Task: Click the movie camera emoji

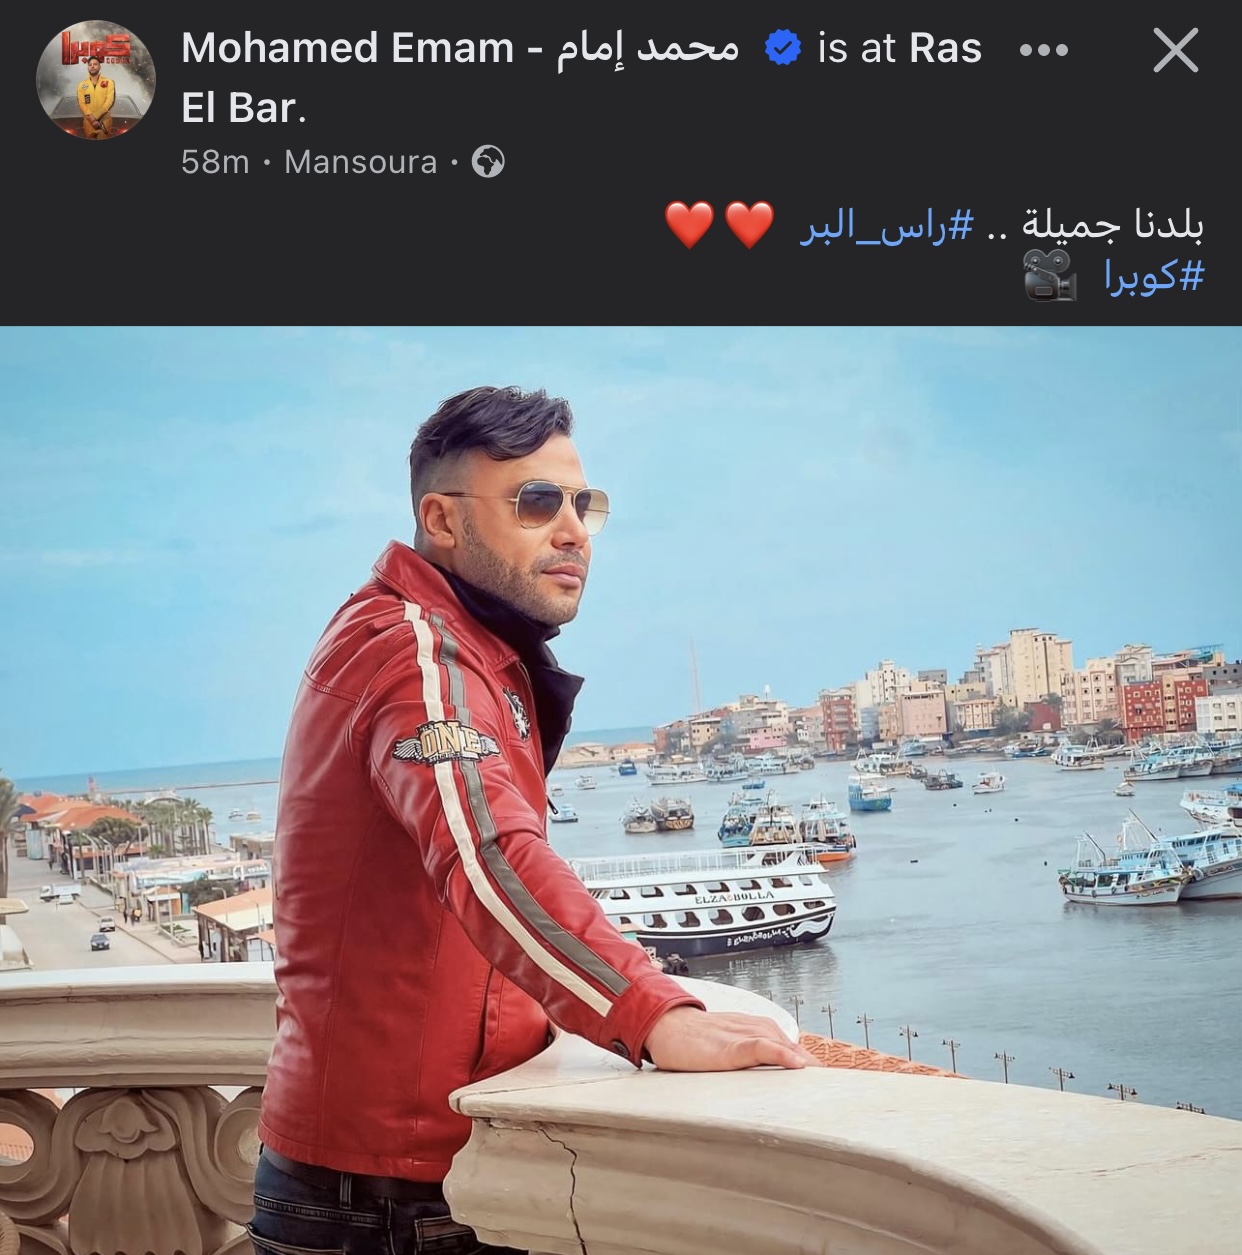Action: [1050, 275]
